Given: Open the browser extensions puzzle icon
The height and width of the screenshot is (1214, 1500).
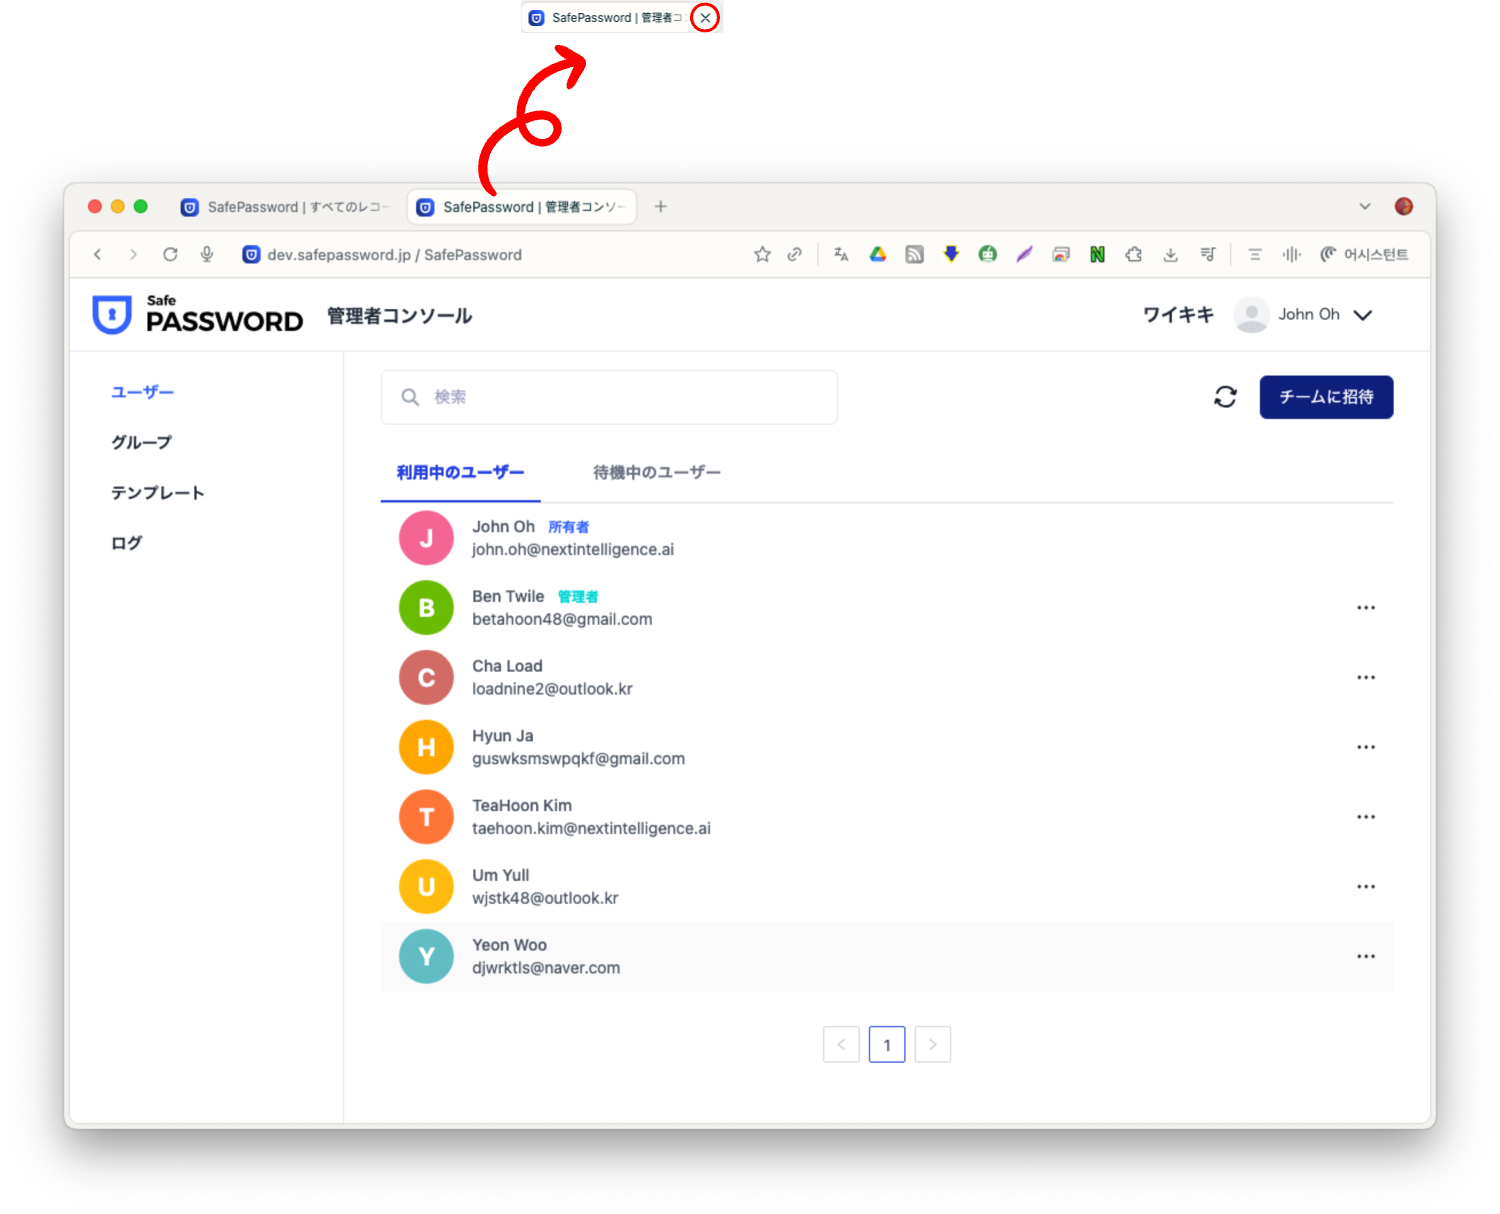Looking at the screenshot, I should point(1133,255).
